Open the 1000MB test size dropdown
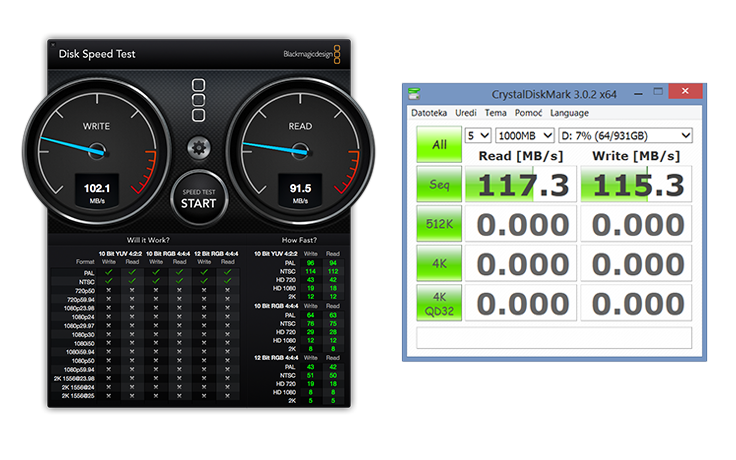The height and width of the screenshot is (460, 736). pos(525,136)
